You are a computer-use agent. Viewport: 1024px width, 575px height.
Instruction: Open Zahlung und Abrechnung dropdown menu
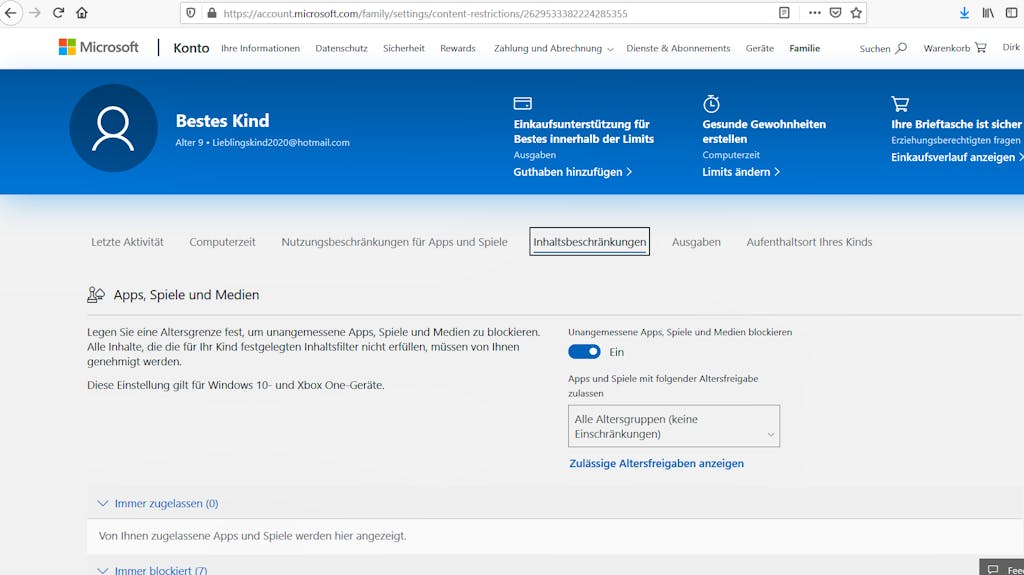pyautogui.click(x=553, y=48)
